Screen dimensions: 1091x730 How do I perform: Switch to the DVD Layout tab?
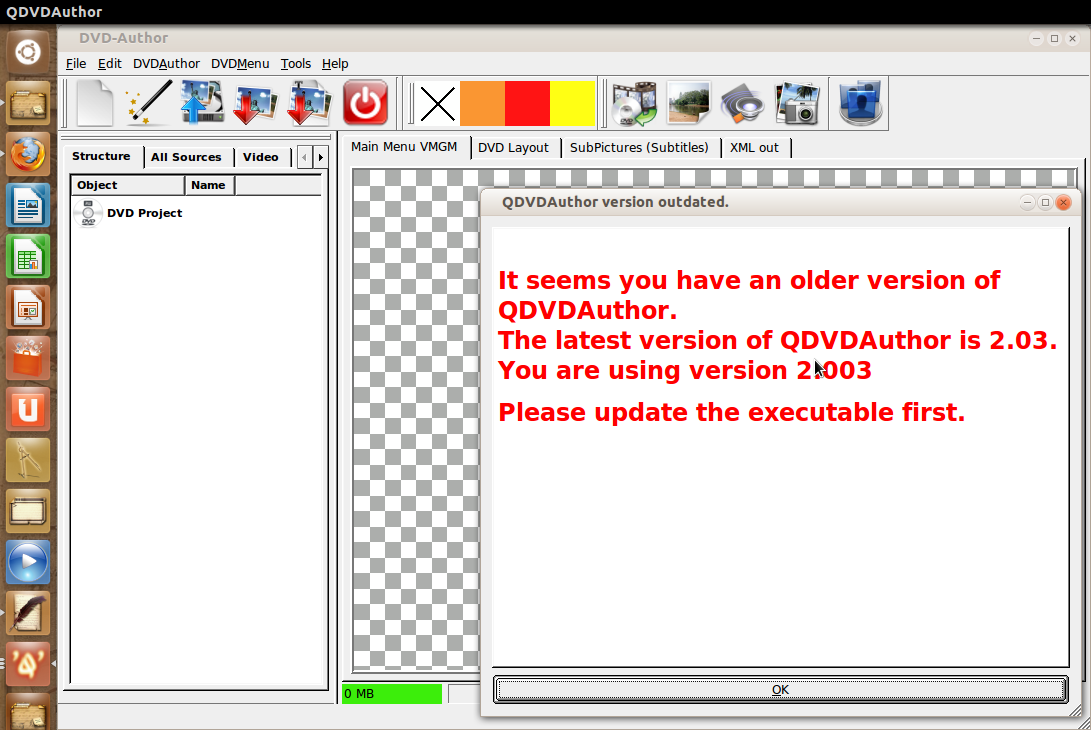pos(513,148)
